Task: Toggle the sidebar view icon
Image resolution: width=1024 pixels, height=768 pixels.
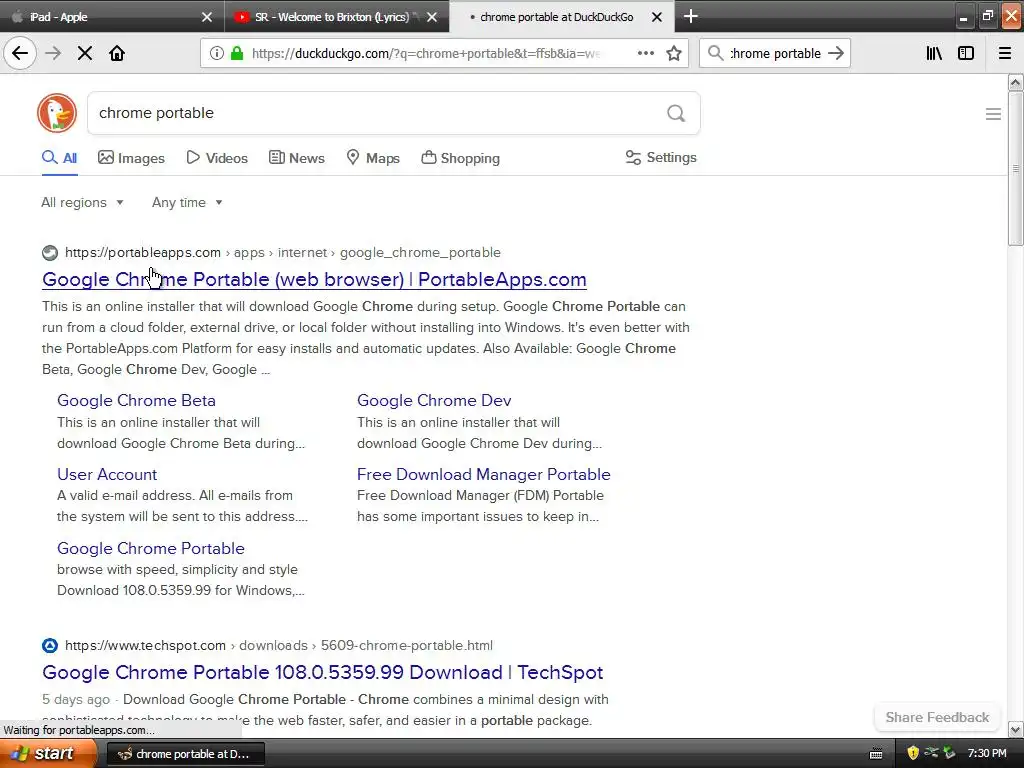Action: click(x=966, y=54)
